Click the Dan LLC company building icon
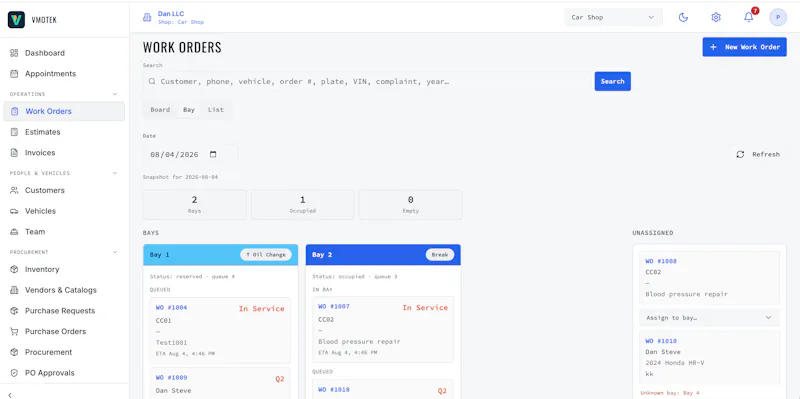The height and width of the screenshot is (399, 800). [147, 17]
